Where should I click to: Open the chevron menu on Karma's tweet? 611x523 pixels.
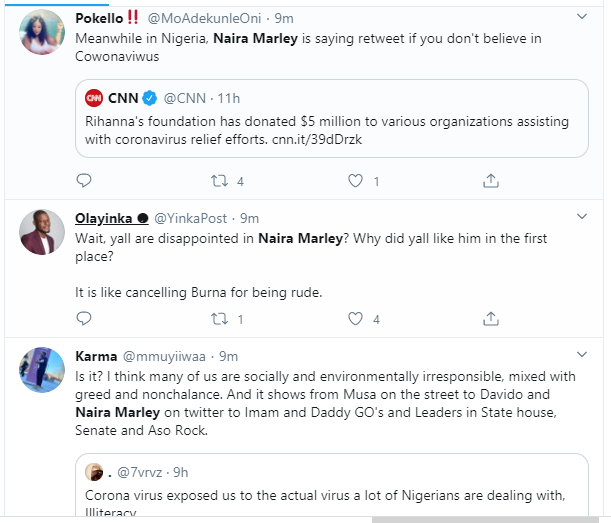pos(583,355)
